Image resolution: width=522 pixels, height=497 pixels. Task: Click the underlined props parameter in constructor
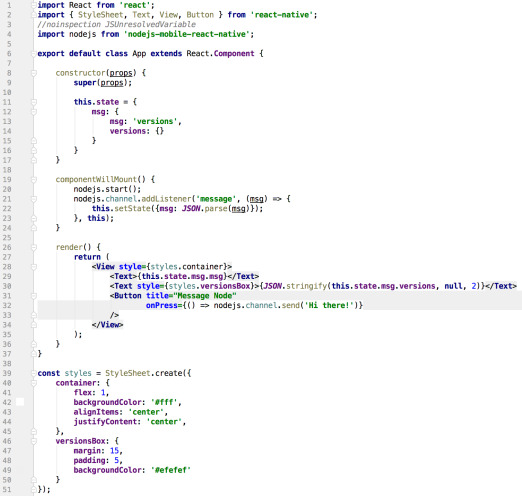[x=121, y=73]
